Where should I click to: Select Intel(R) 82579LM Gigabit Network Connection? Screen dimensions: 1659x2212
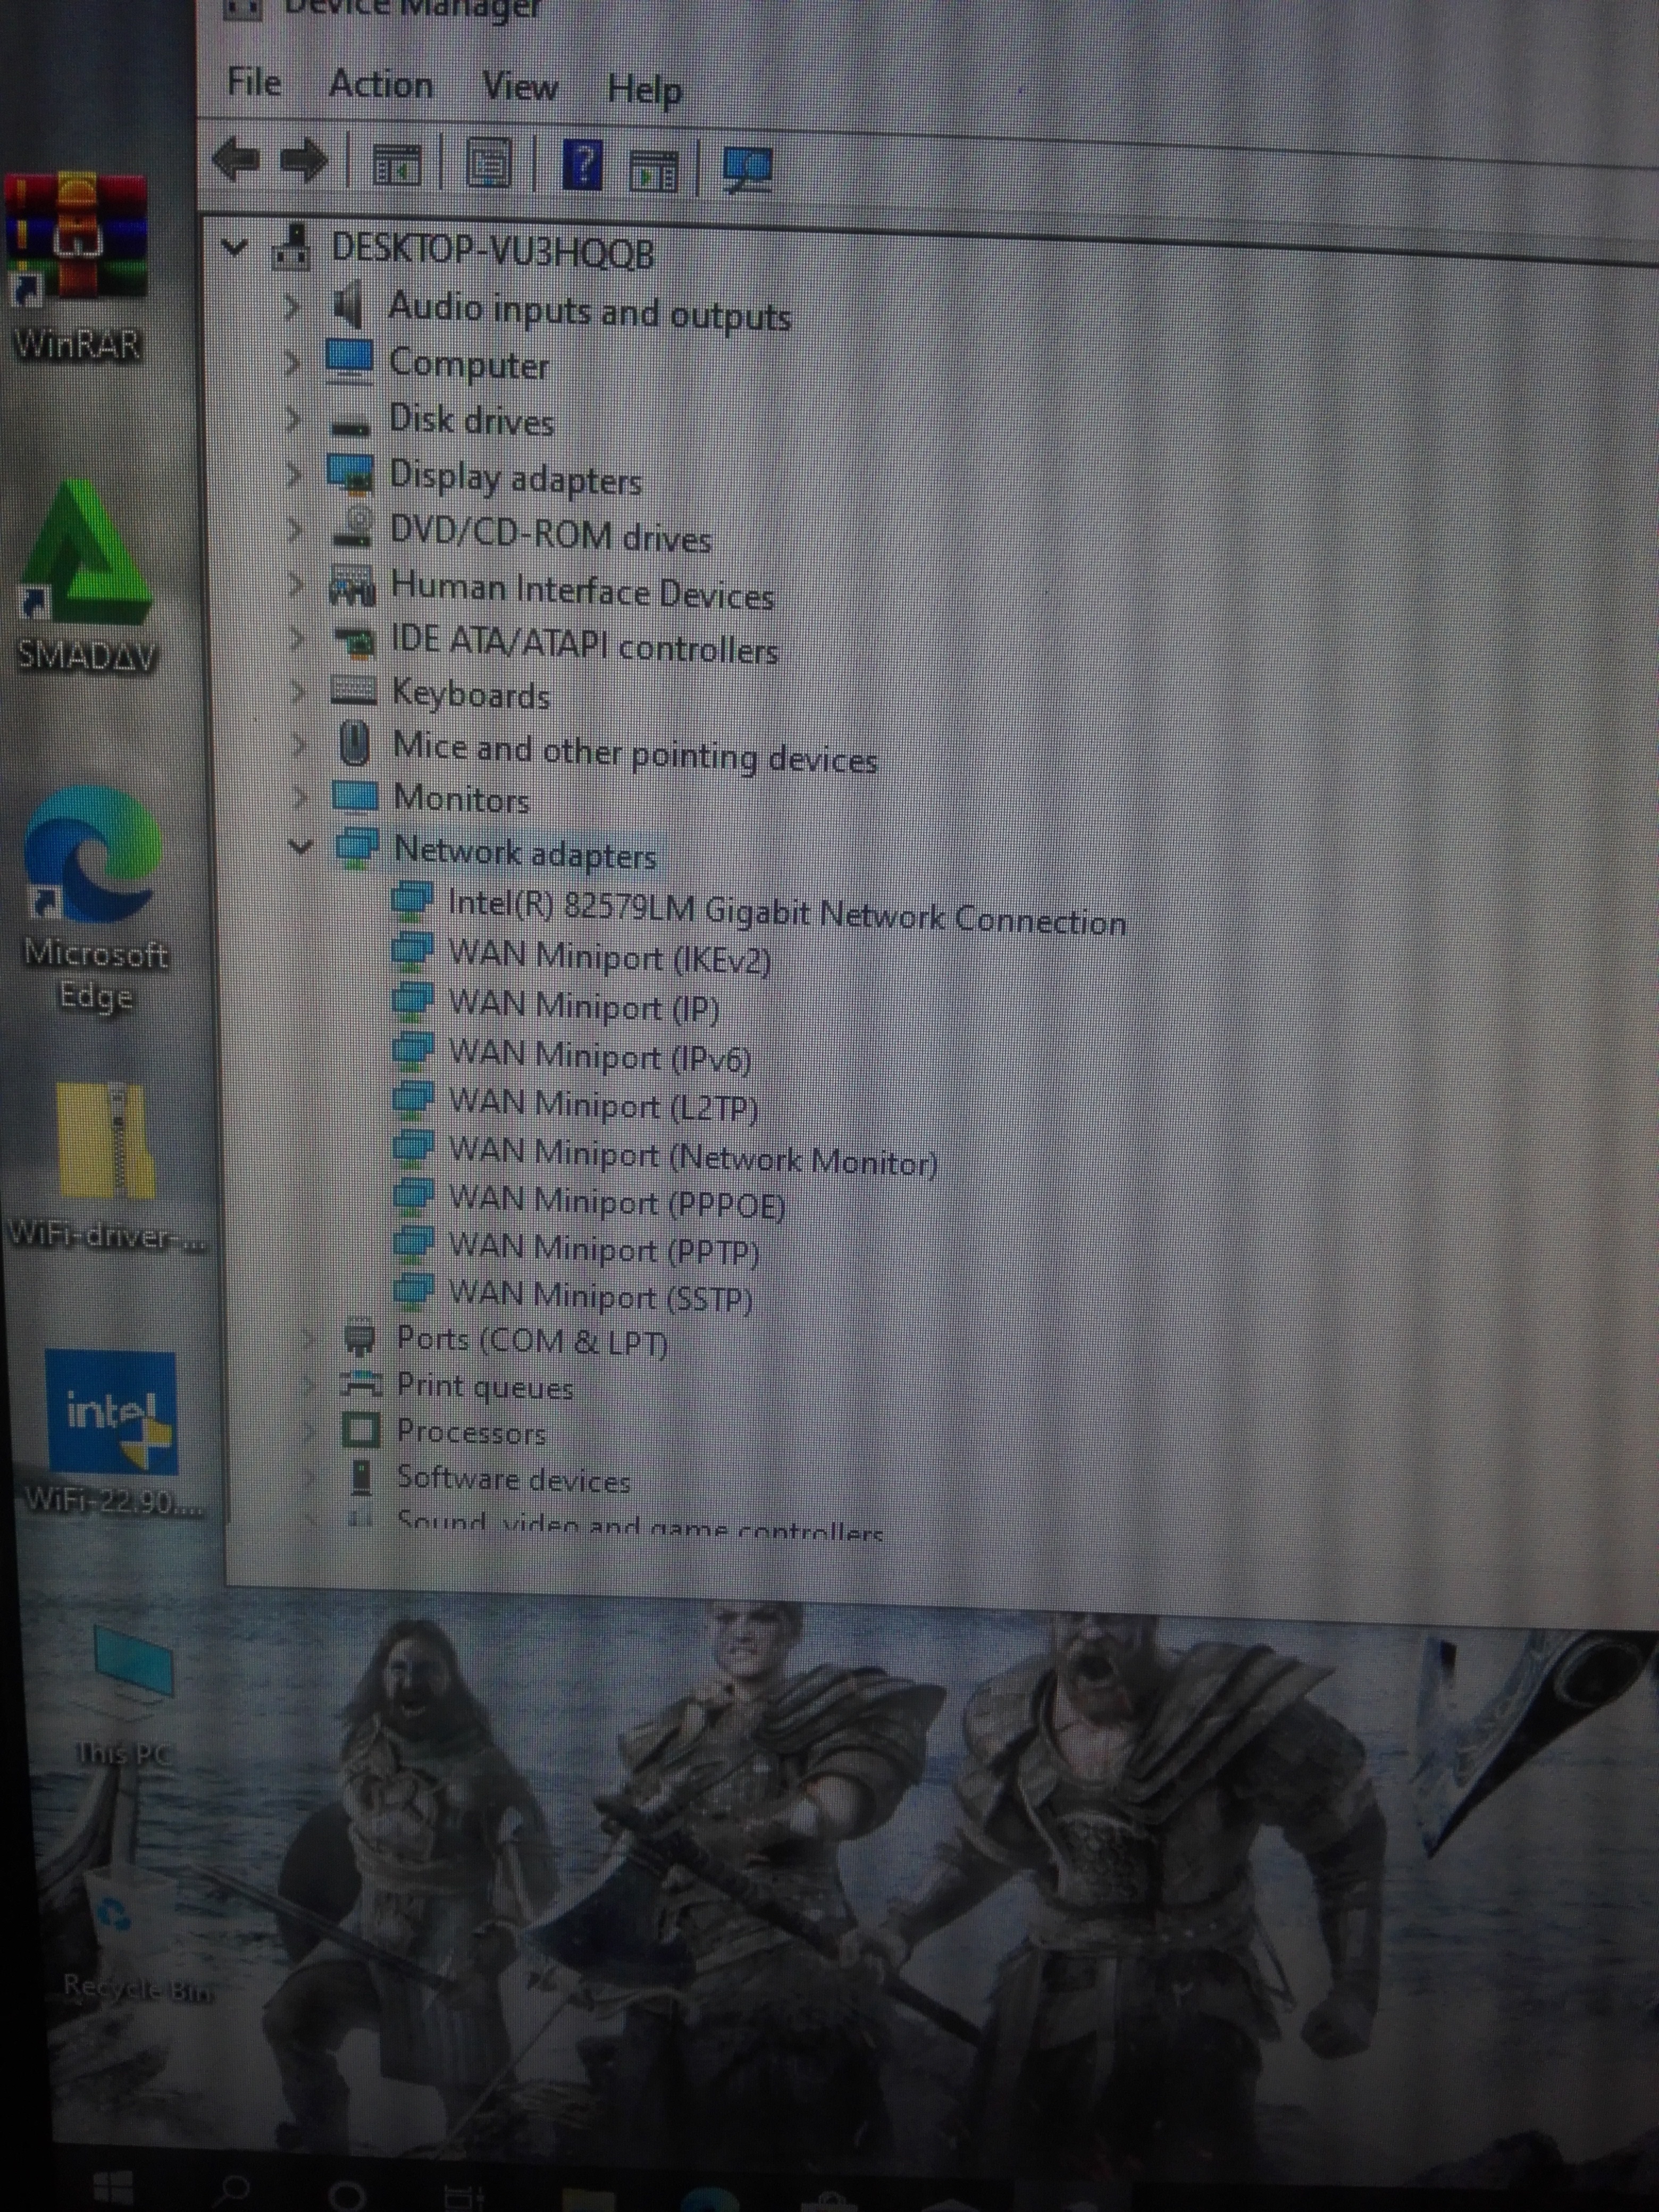787,913
